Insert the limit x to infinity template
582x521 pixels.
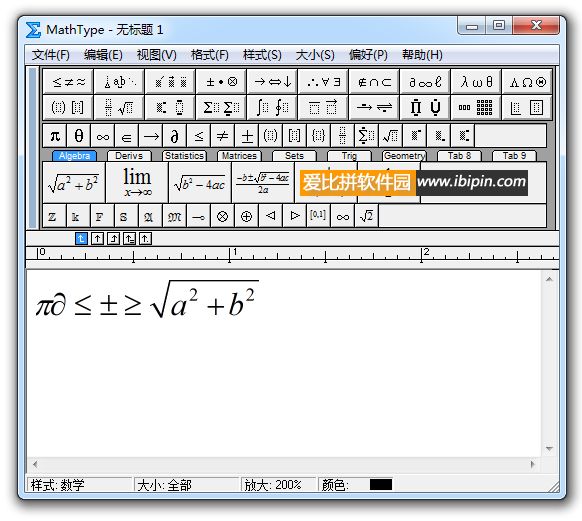pyautogui.click(x=137, y=183)
